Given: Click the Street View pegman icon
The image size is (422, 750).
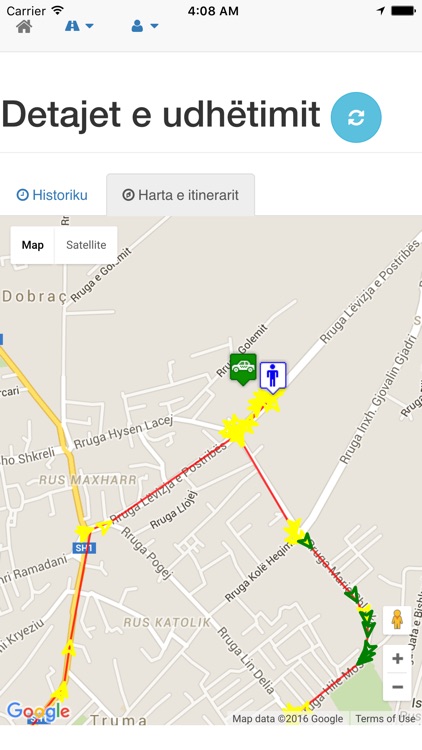Looking at the screenshot, I should [x=397, y=619].
